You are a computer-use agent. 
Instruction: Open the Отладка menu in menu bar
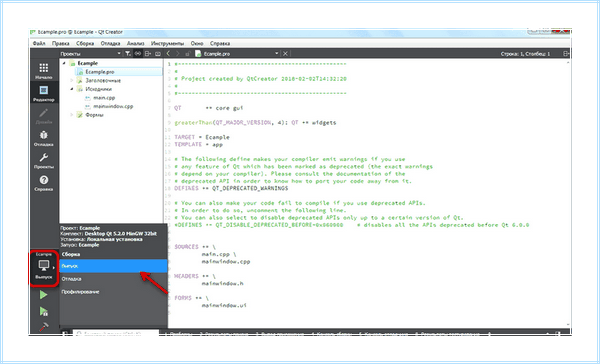coord(110,43)
